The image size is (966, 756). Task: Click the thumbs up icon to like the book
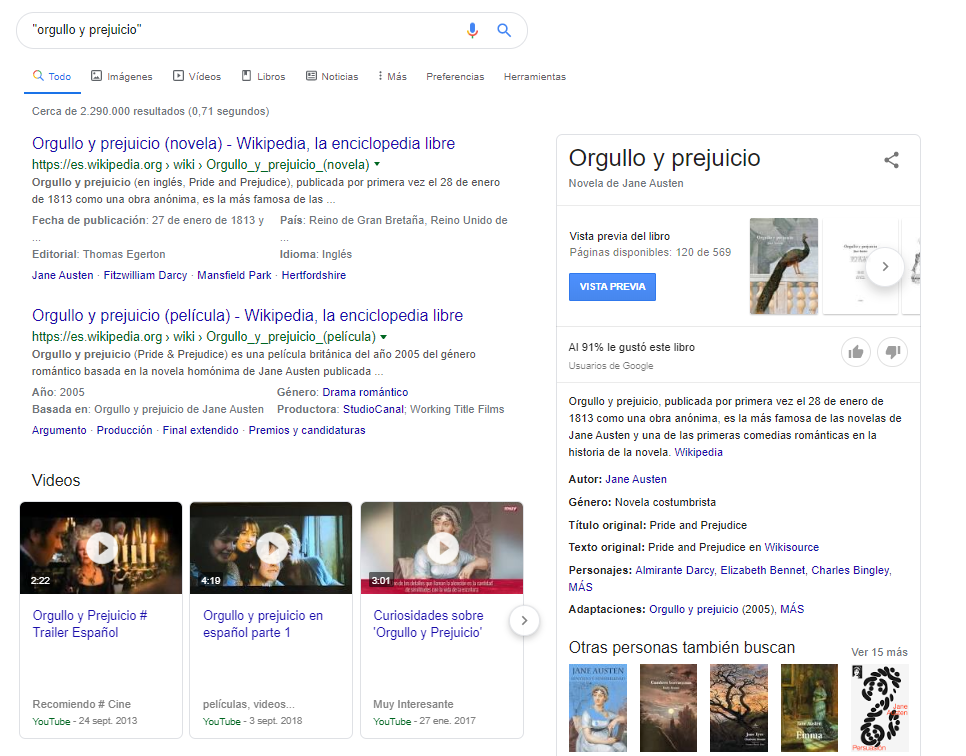pos(856,352)
